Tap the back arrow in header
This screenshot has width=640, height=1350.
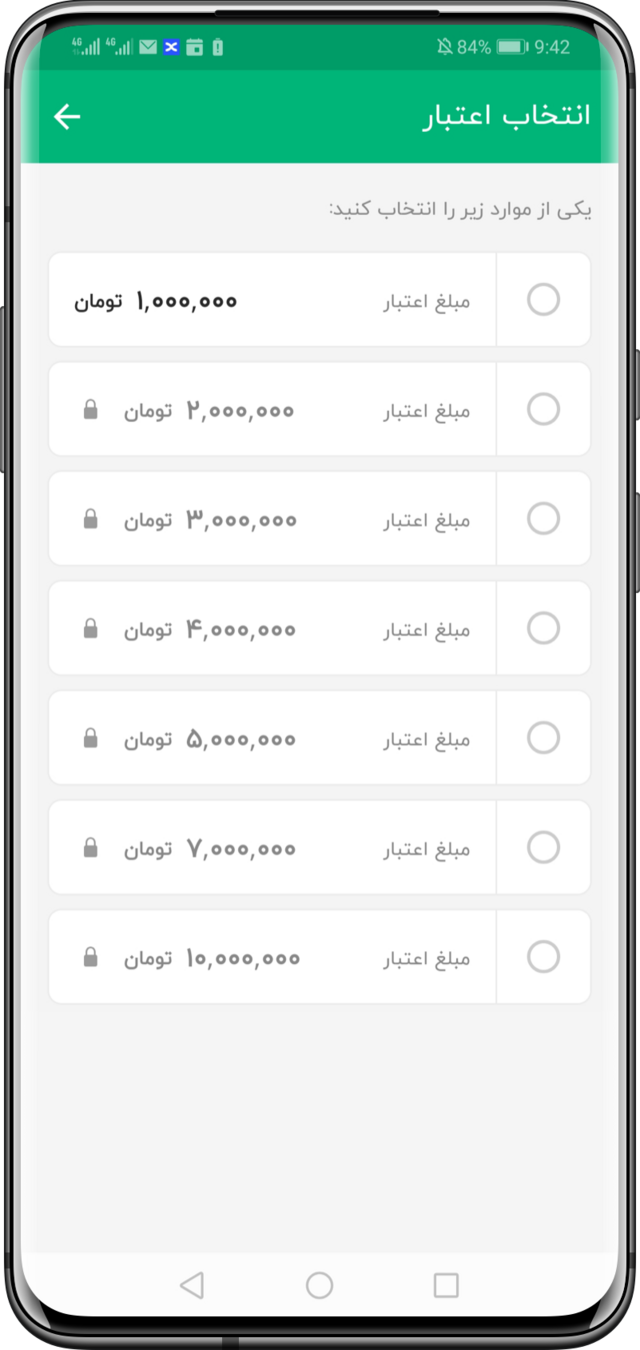67,117
